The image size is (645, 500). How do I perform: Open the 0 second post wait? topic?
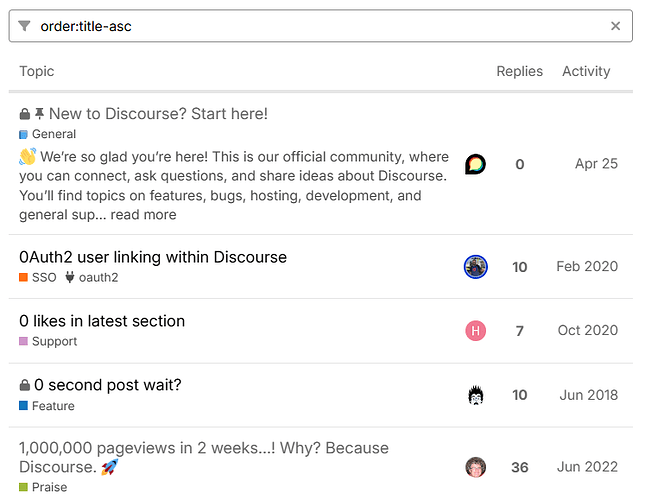tap(108, 385)
